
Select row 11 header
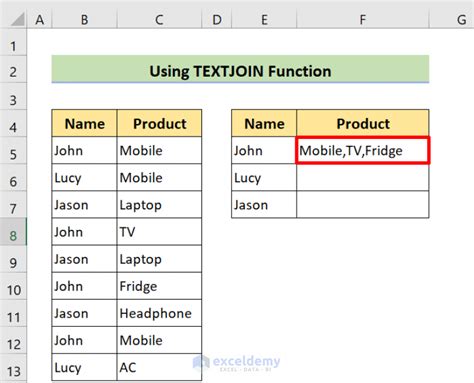[x=13, y=313]
